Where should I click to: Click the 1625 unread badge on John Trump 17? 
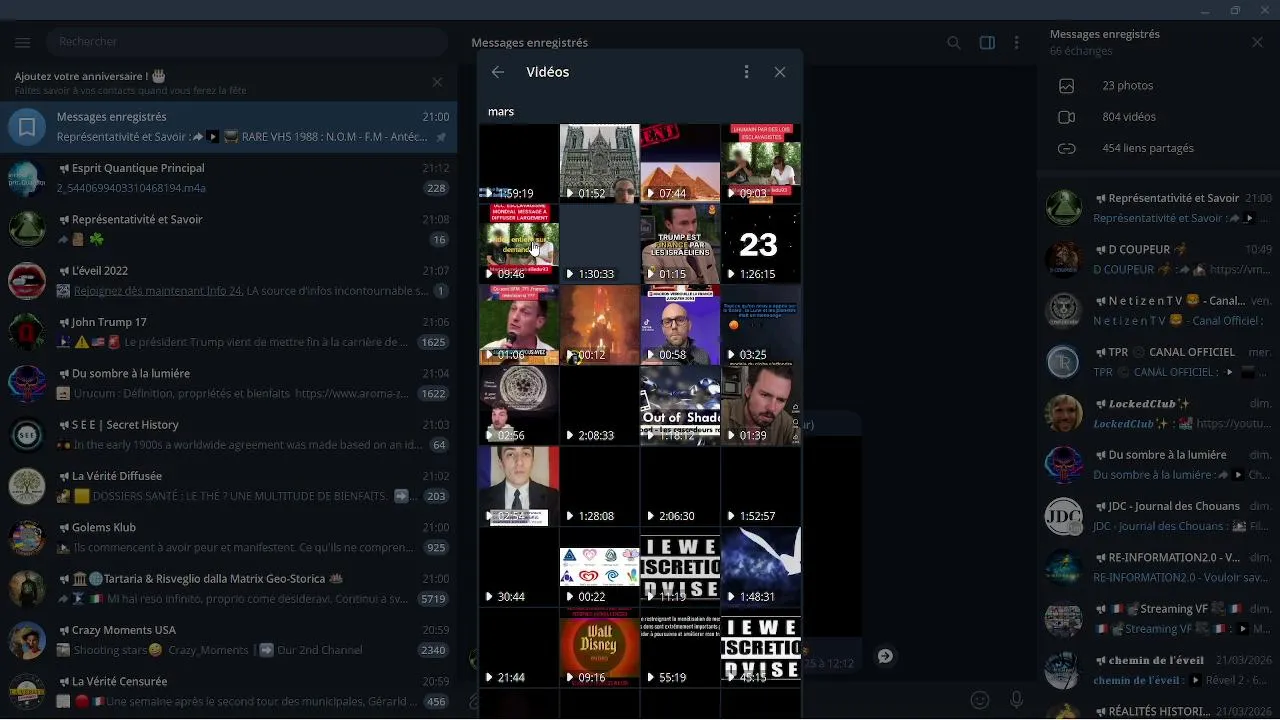(x=434, y=342)
